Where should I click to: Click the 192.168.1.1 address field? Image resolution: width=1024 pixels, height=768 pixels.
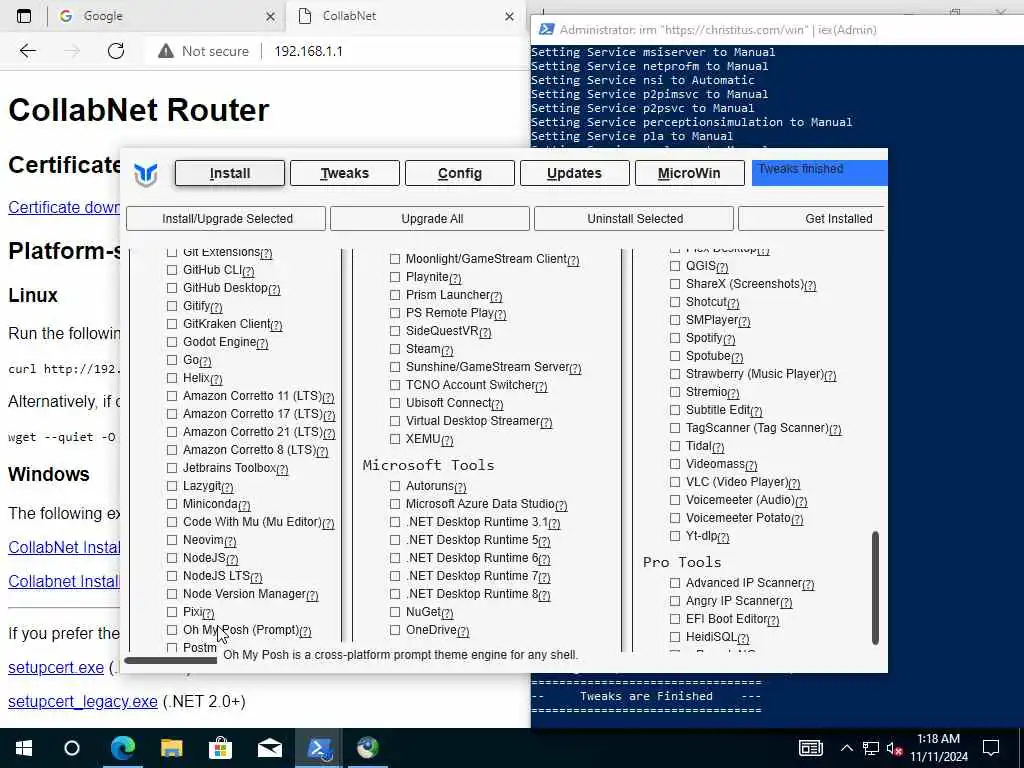[308, 51]
